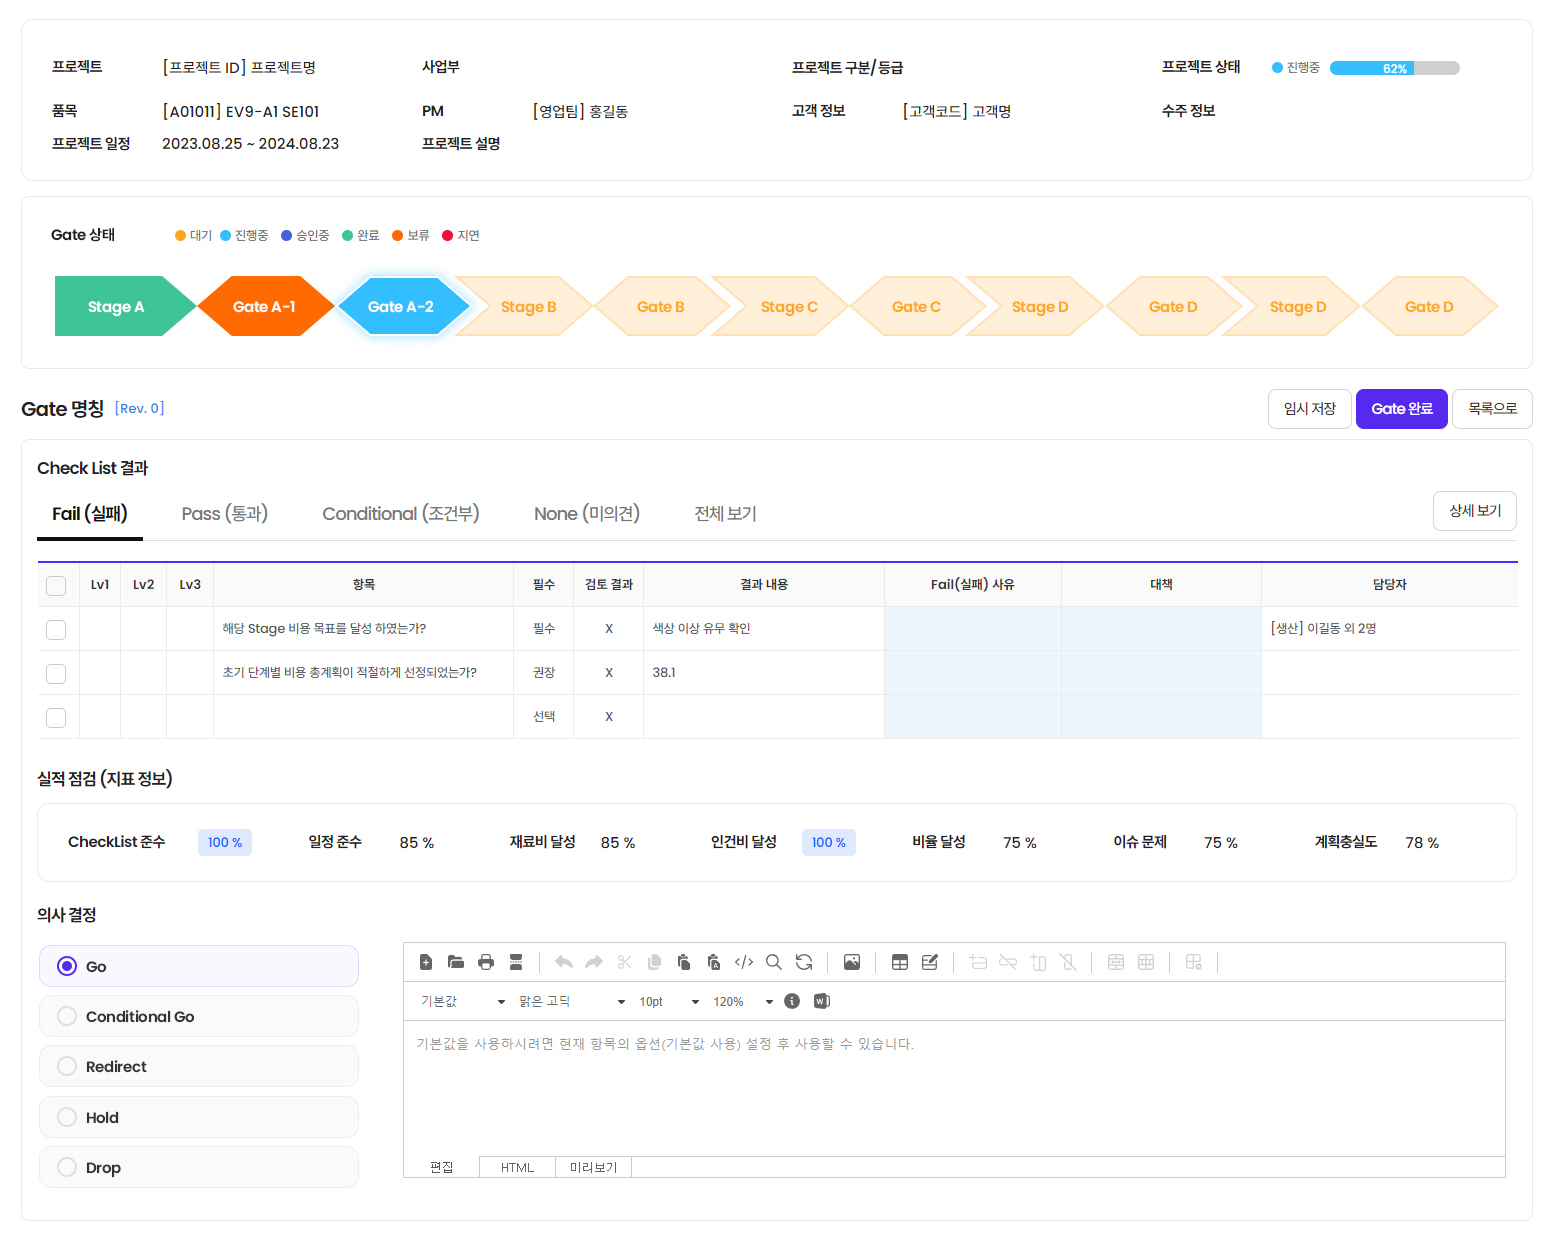Select the Conditional Go radio option
The width and height of the screenshot is (1555, 1248).
pos(67,1016)
